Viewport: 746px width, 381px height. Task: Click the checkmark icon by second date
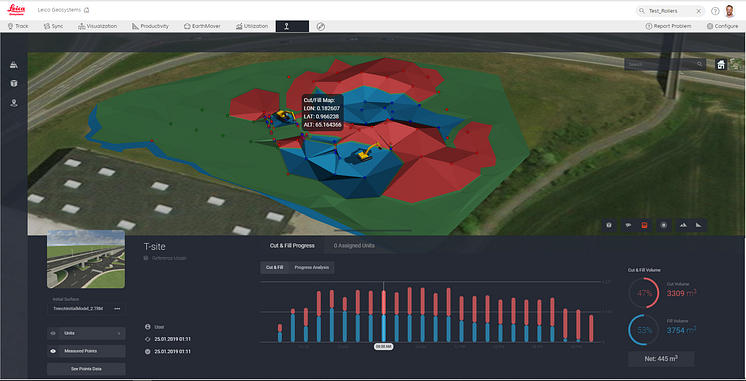point(147,352)
